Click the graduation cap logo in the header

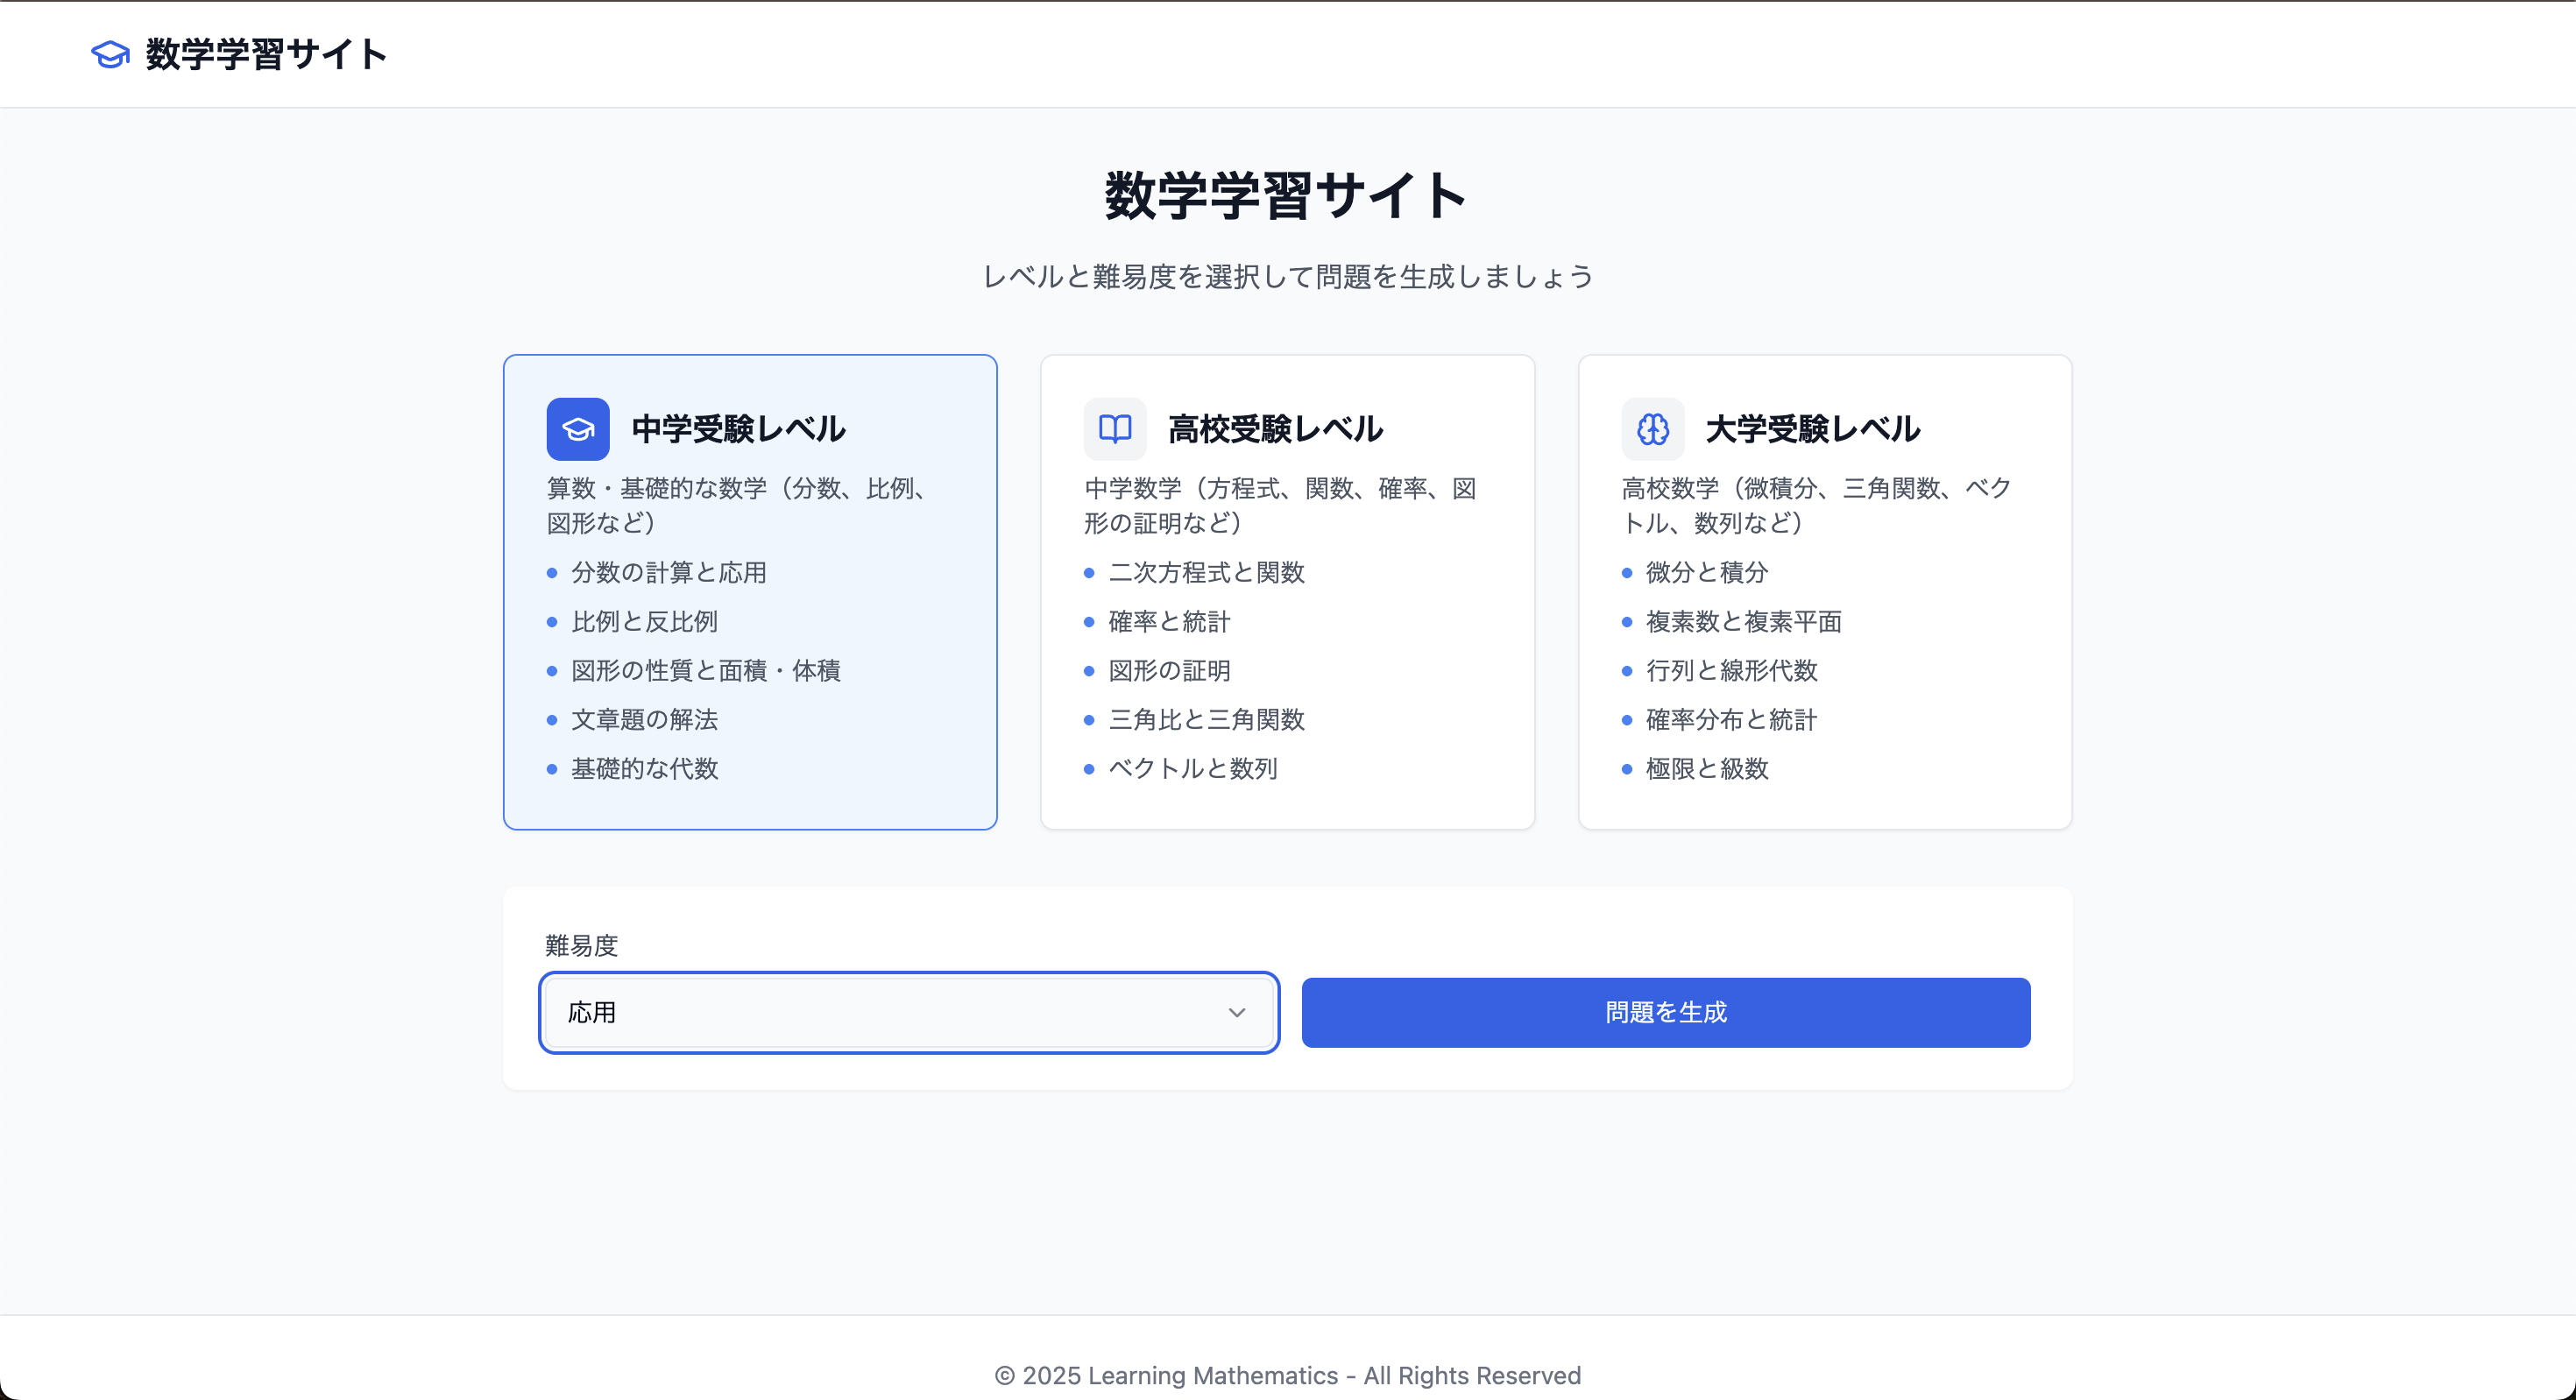click(109, 55)
